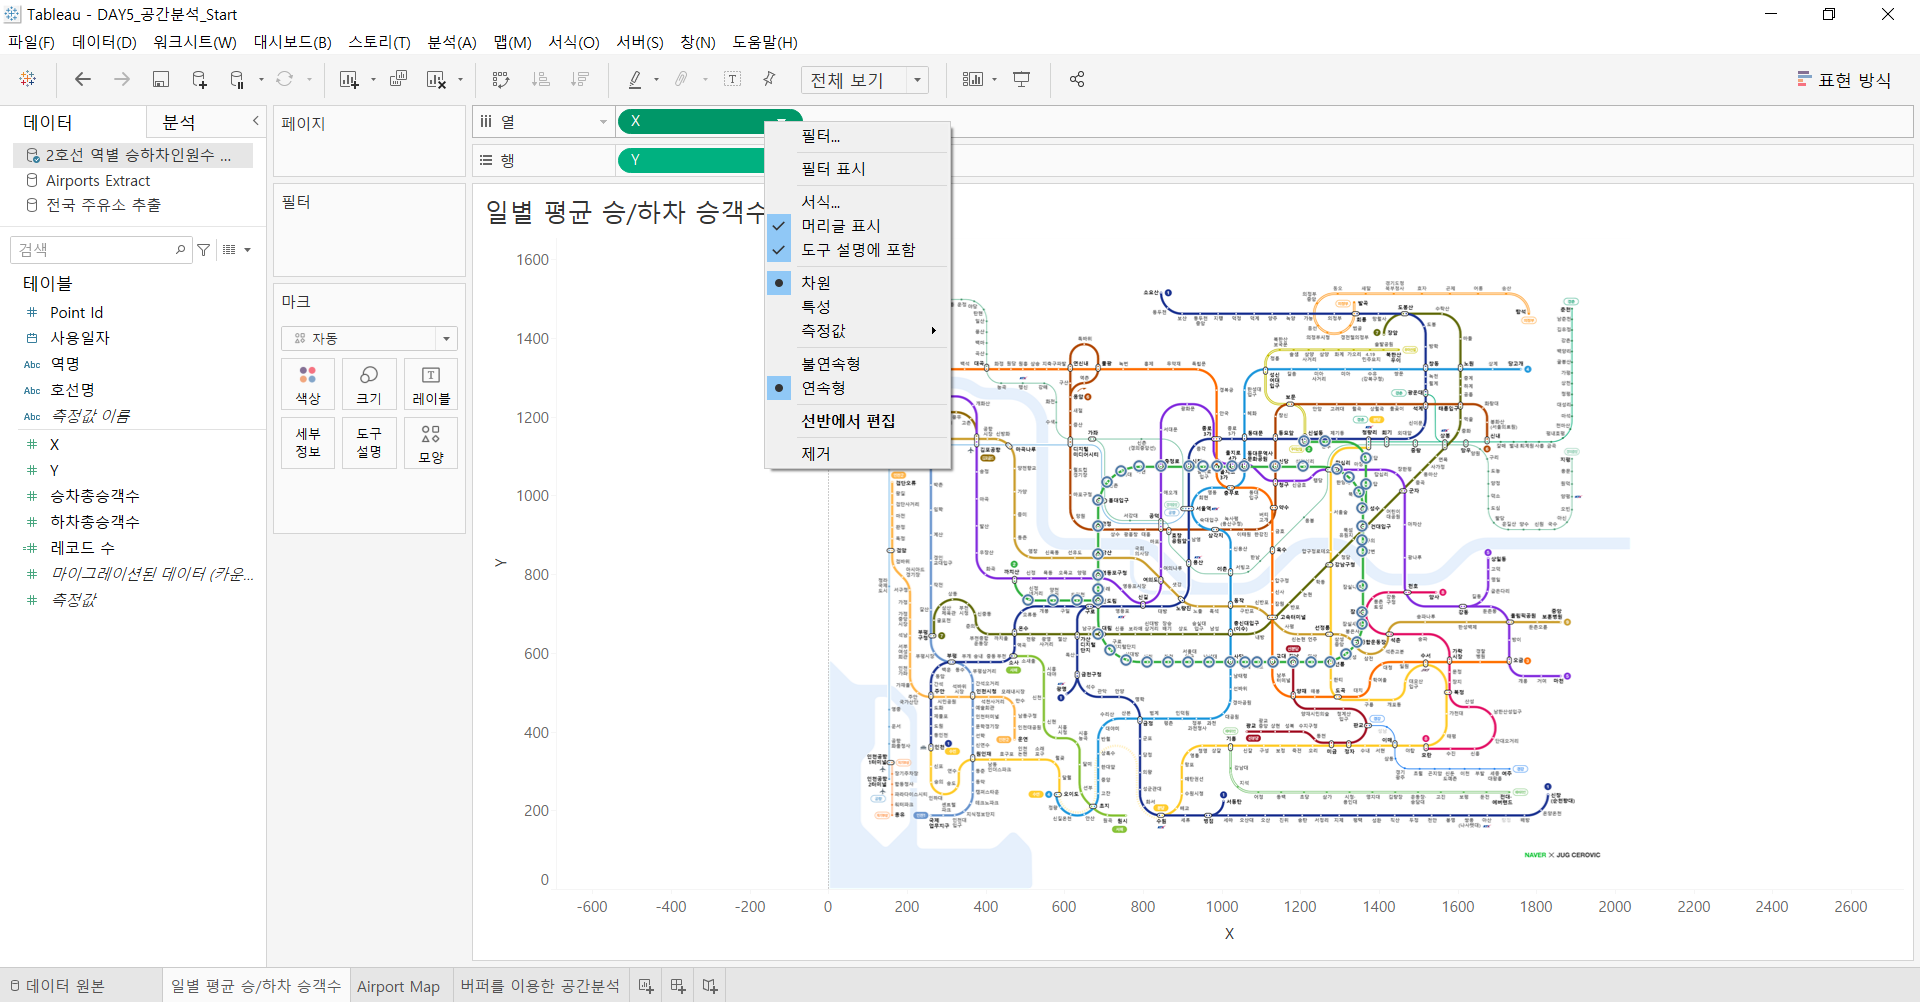Click the 표현 방식 button
This screenshot has width=1920, height=1002.
[x=1845, y=80]
